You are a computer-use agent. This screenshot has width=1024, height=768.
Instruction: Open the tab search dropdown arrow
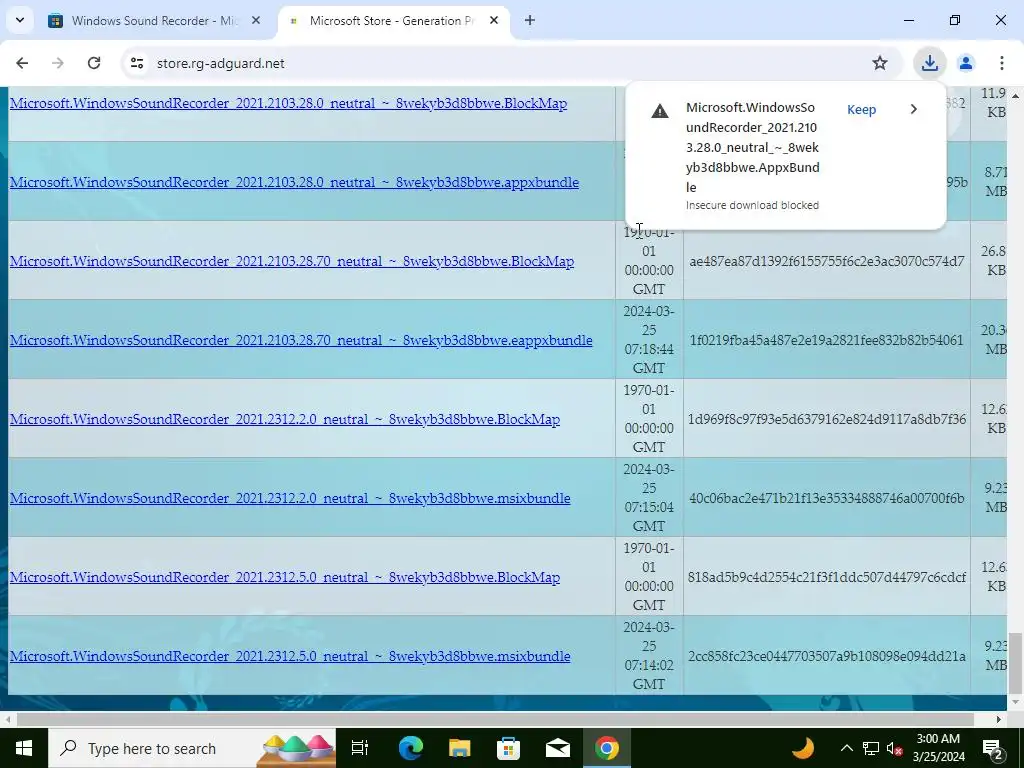click(x=20, y=20)
